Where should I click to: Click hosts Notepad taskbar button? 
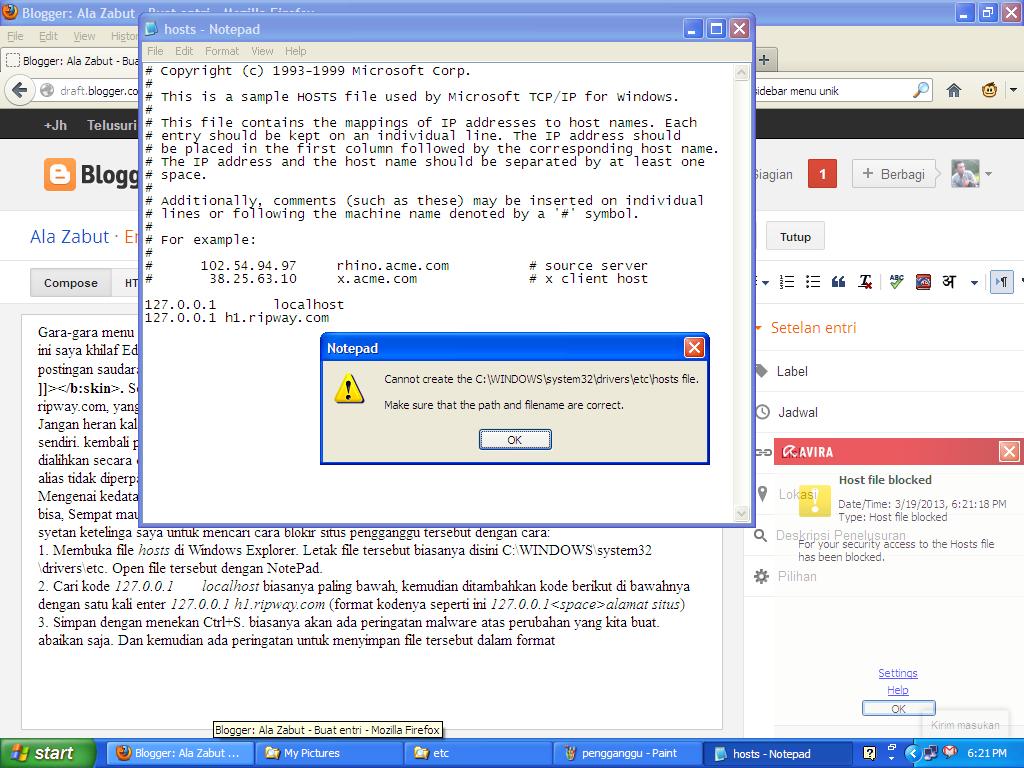click(777, 753)
